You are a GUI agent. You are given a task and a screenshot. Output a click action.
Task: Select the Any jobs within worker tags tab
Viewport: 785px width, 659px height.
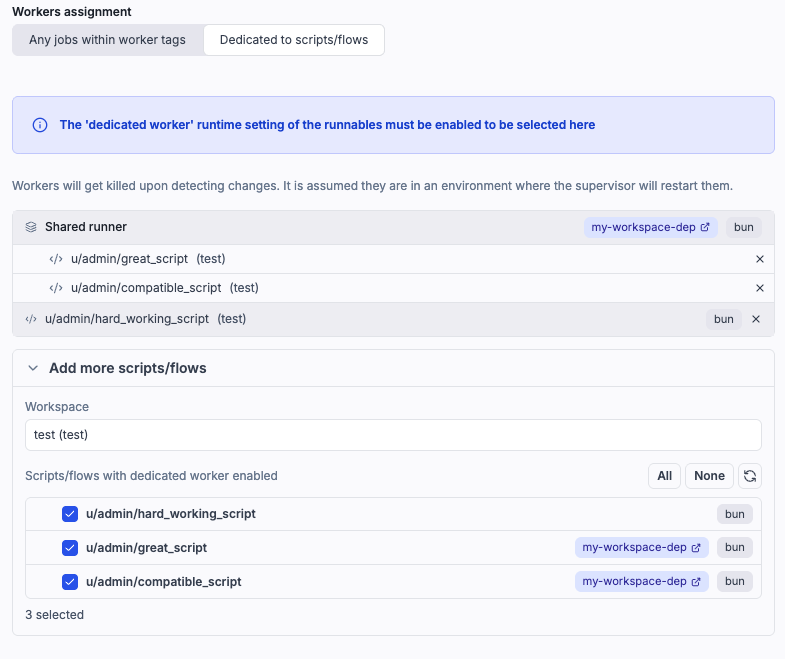point(107,40)
